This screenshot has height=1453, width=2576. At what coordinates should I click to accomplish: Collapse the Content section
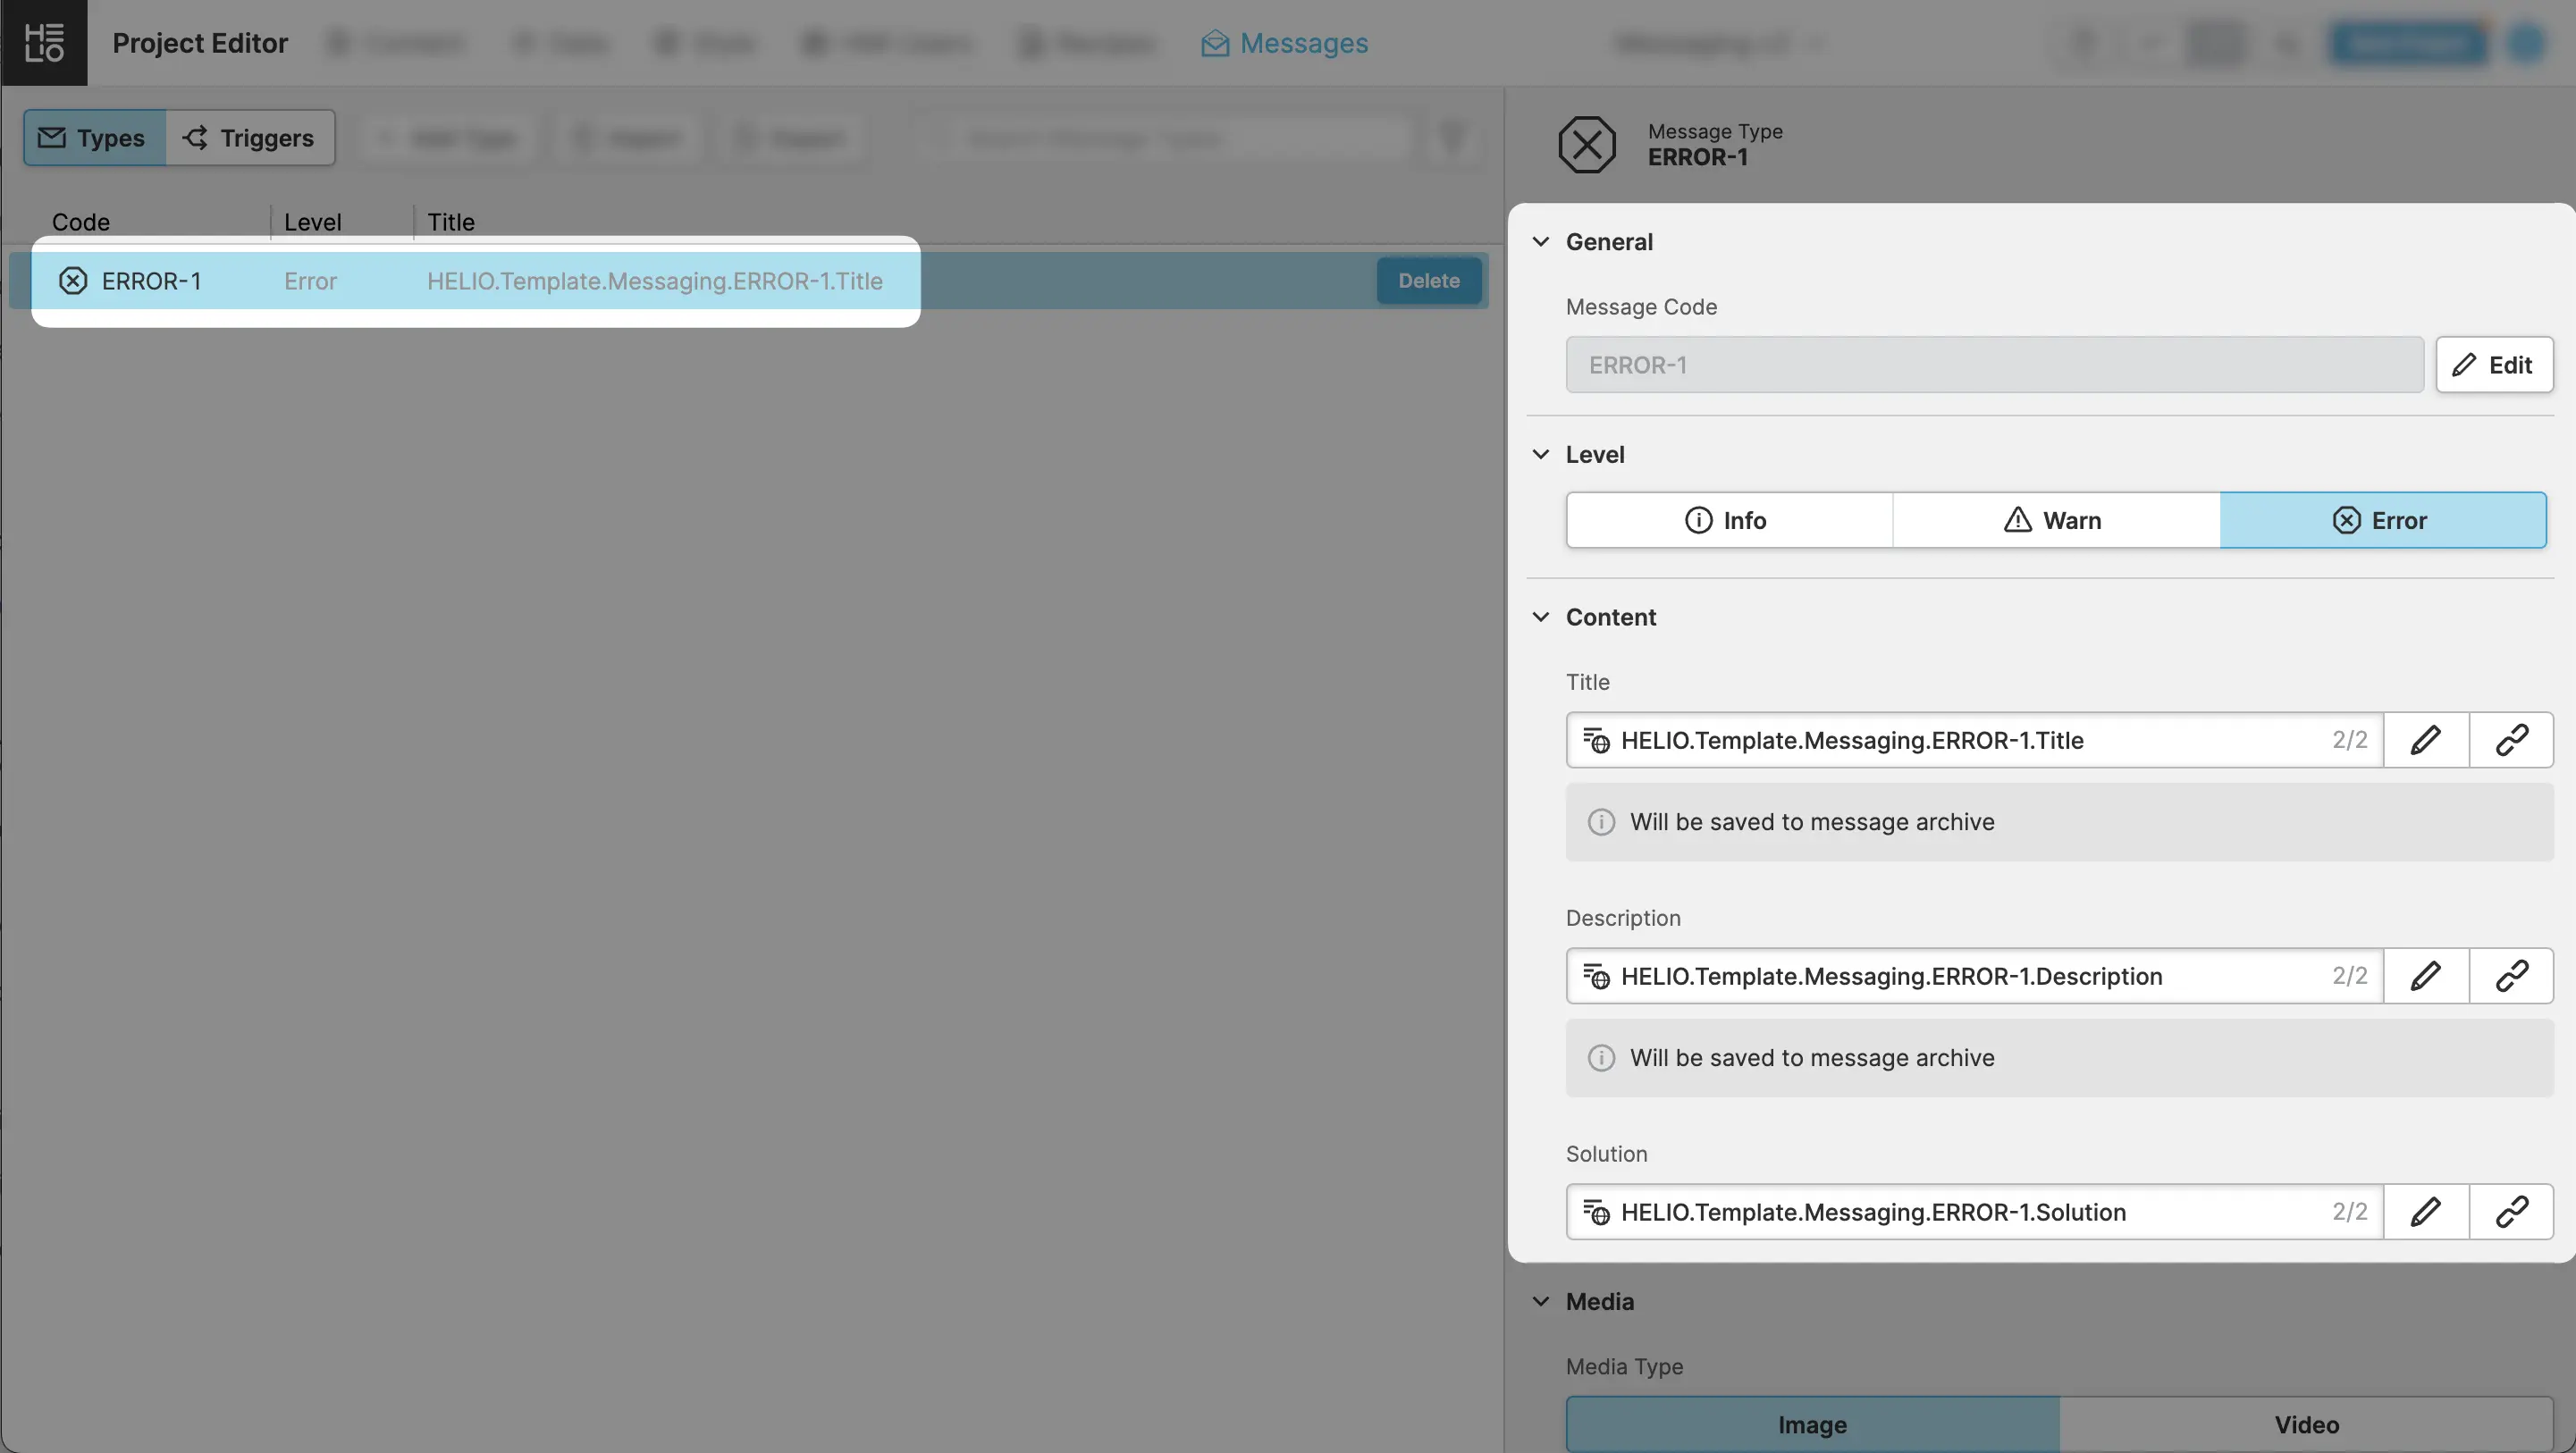(x=1541, y=617)
